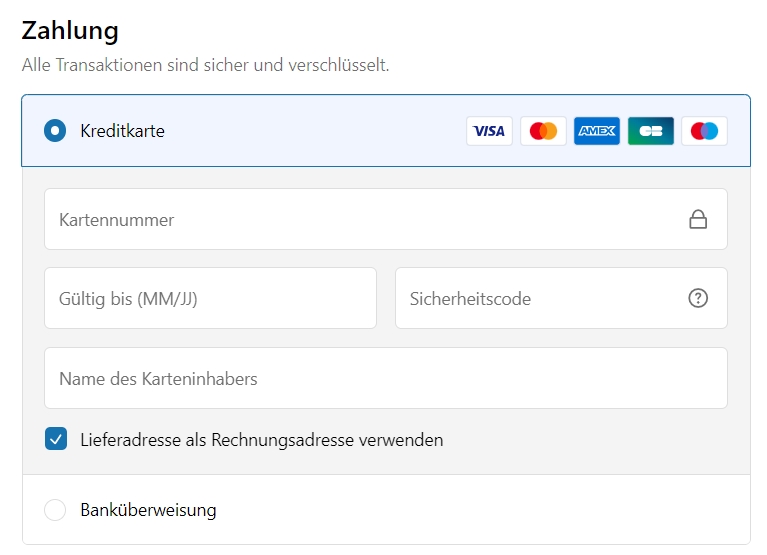
Task: Open the Sicherheitscode help question mark
Action: [x=698, y=298]
